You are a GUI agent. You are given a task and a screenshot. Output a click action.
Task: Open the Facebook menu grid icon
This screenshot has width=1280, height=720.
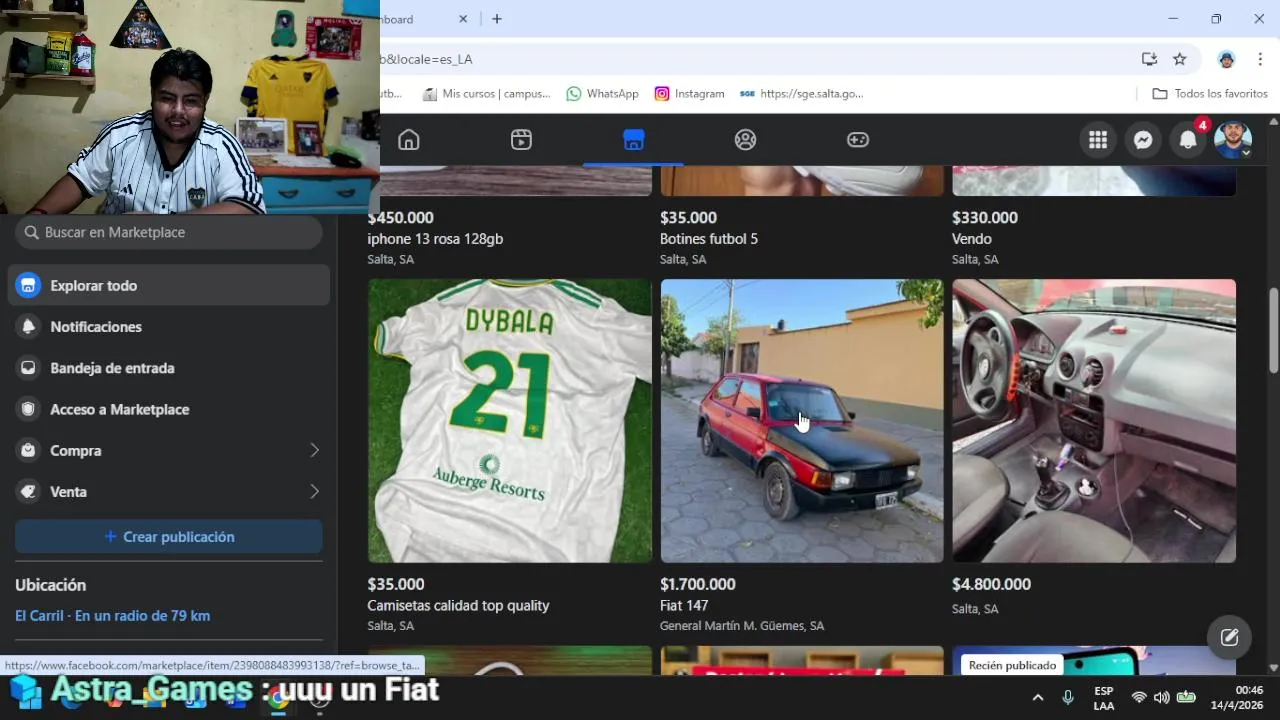click(x=1098, y=140)
